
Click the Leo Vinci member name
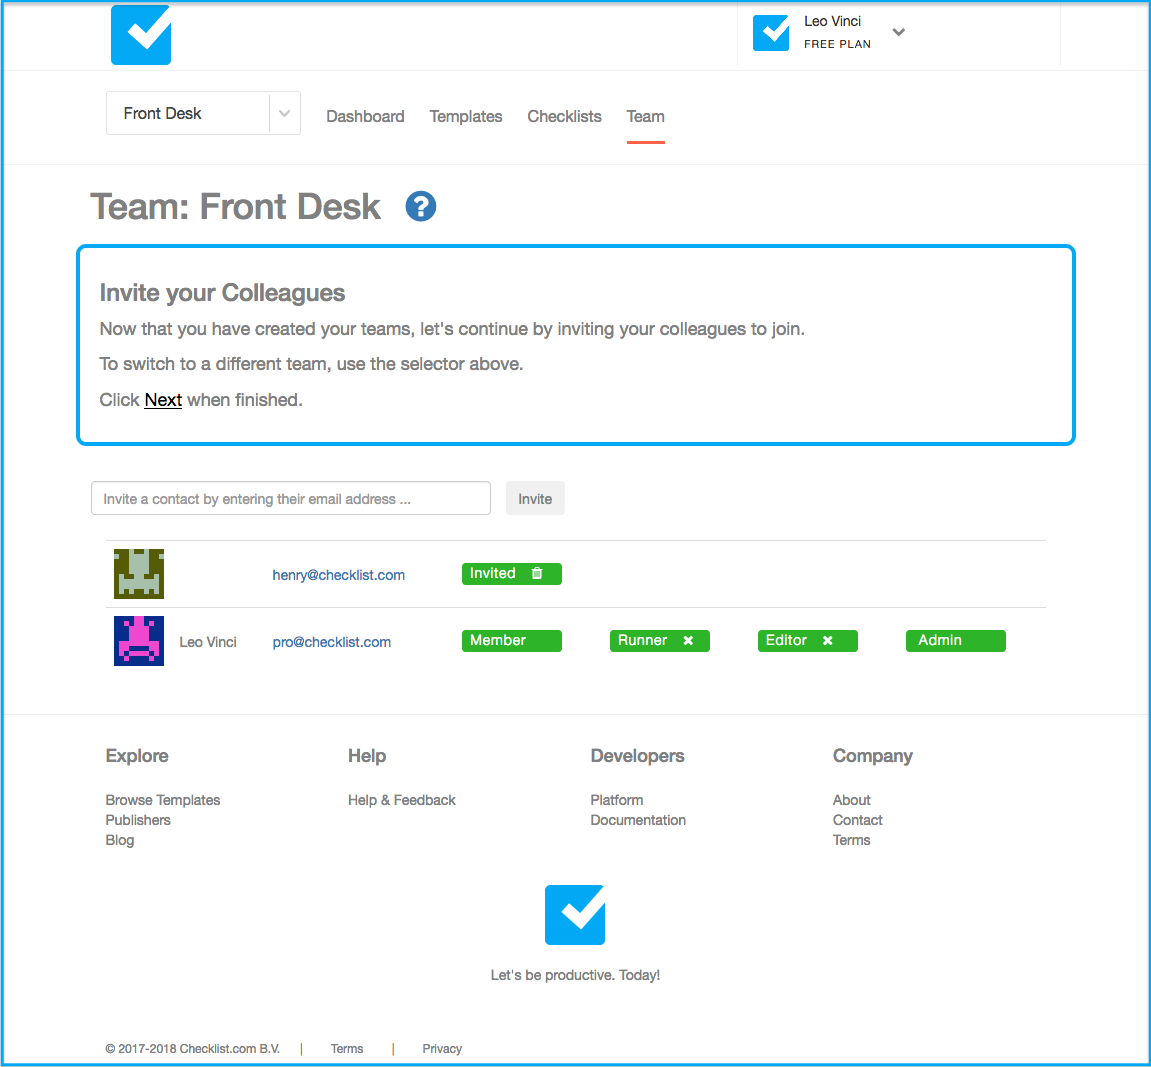(208, 642)
